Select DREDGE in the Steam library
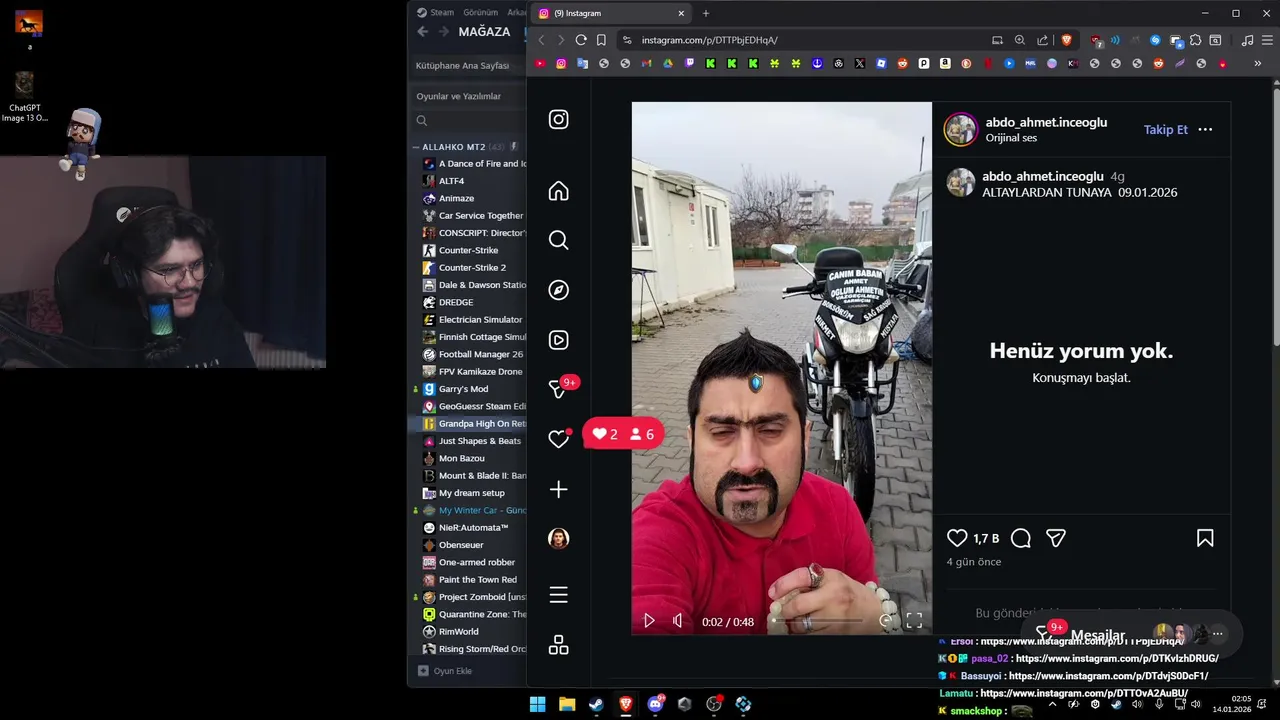The width and height of the screenshot is (1280, 720). coord(456,302)
